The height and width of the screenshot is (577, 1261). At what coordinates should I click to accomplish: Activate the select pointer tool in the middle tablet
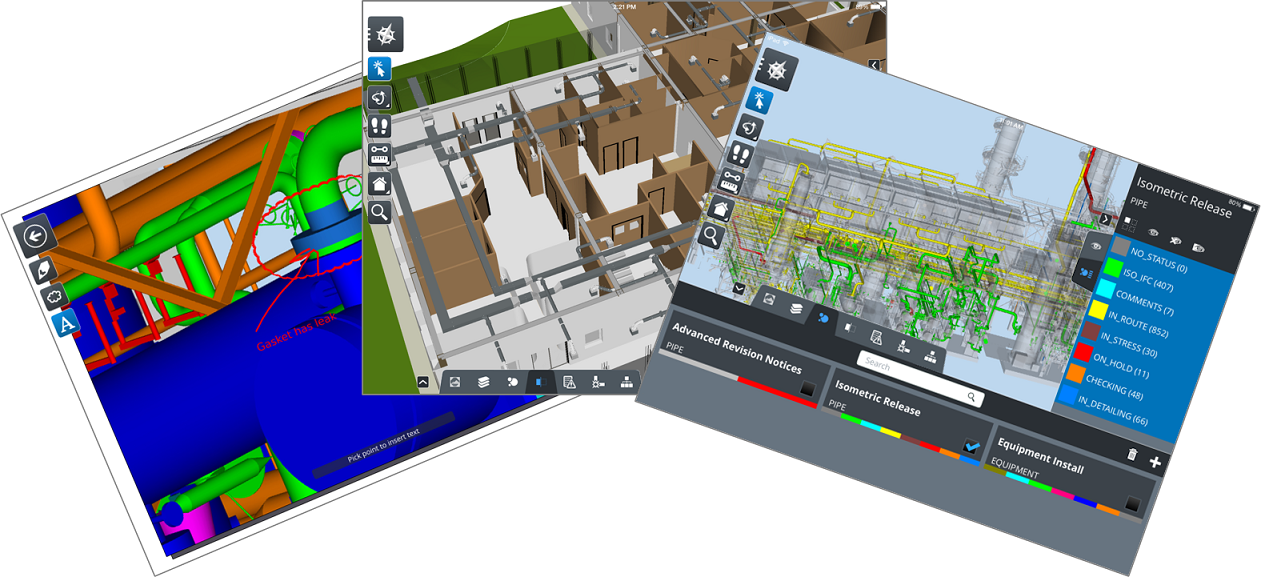coord(380,69)
